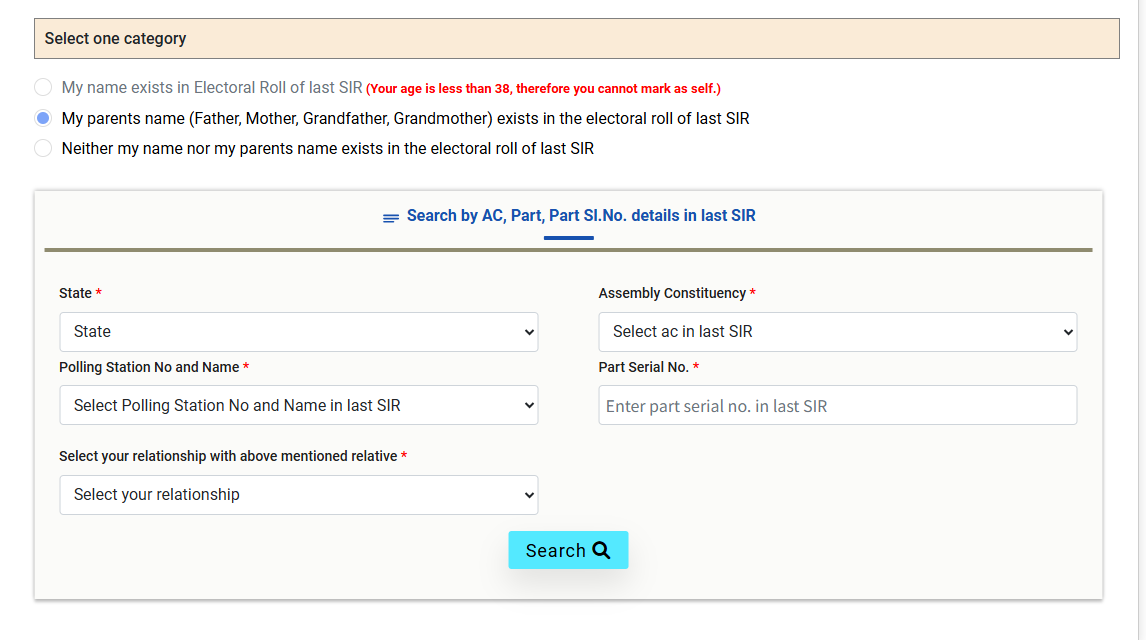The width and height of the screenshot is (1146, 640).
Task: Click the lines icon beside Search by AC heading
Action: (x=391, y=217)
